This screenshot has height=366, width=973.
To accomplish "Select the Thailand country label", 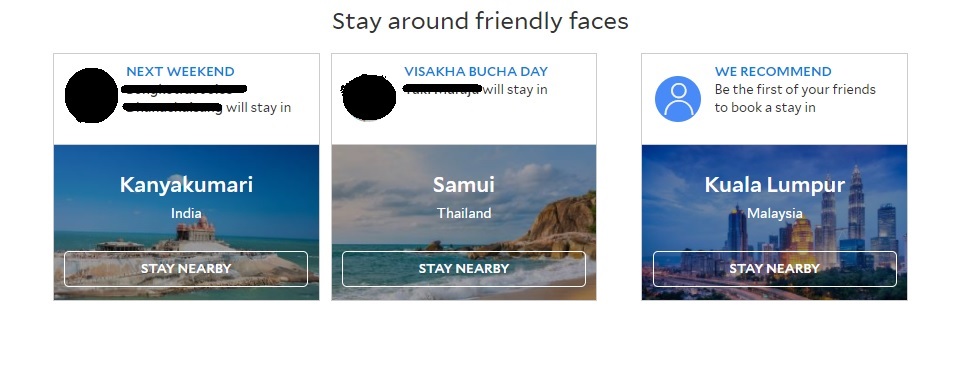I will (x=464, y=213).
